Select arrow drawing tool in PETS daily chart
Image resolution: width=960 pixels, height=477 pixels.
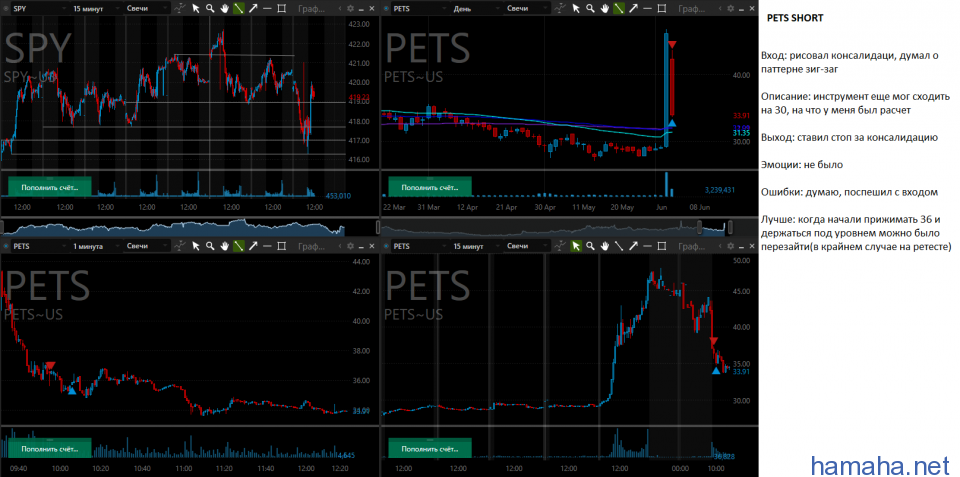[x=634, y=9]
